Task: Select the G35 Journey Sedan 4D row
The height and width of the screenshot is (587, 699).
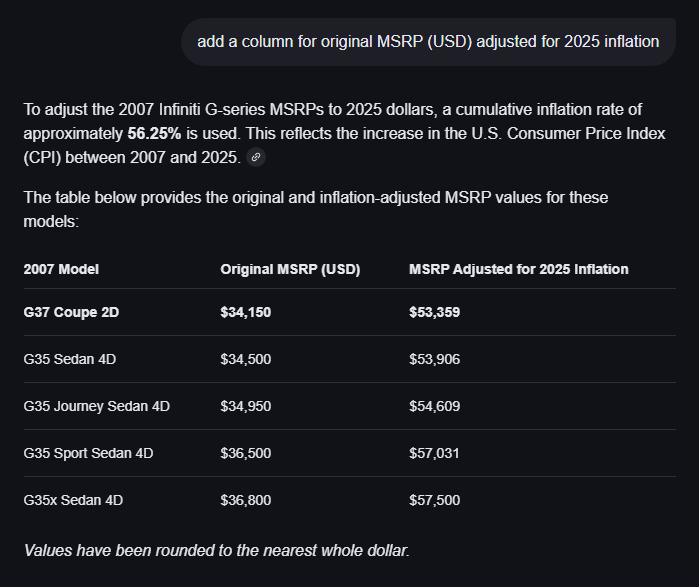Action: (350, 406)
